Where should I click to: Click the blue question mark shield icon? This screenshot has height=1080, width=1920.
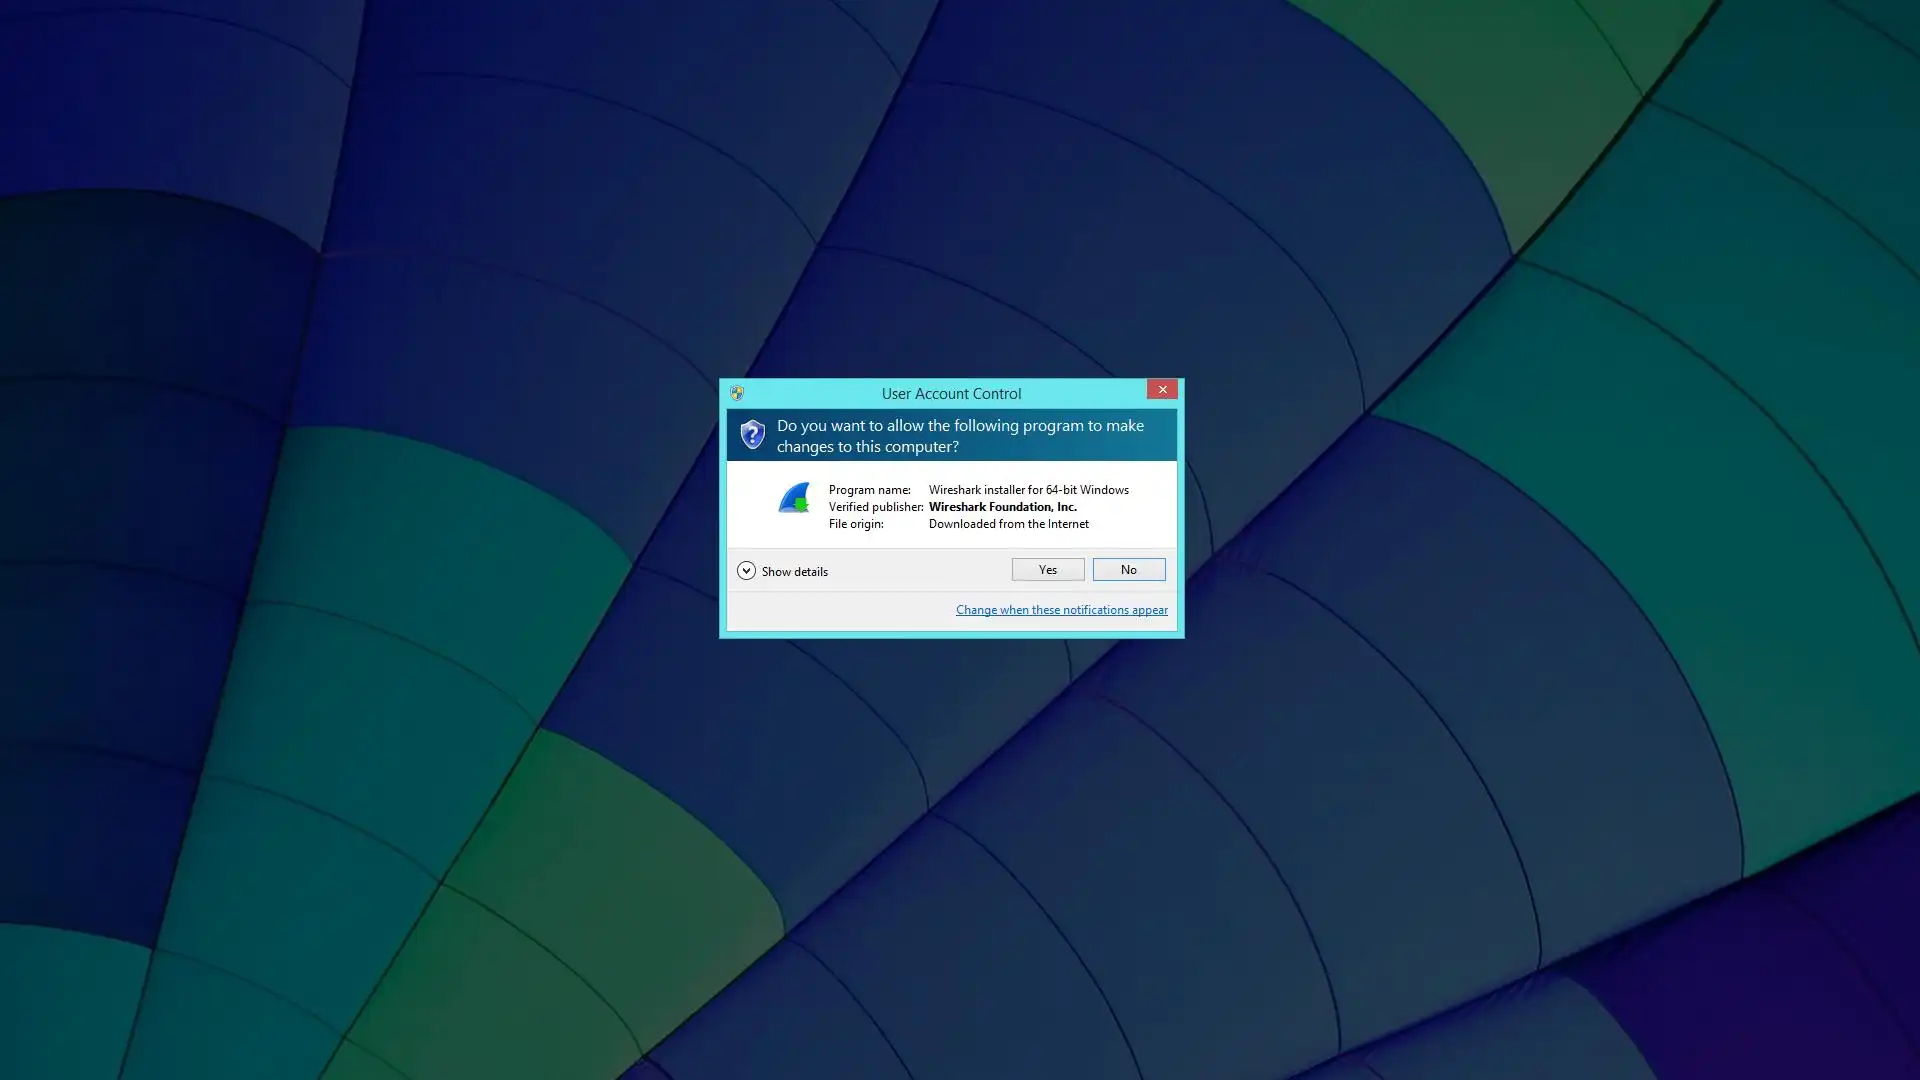(752, 434)
